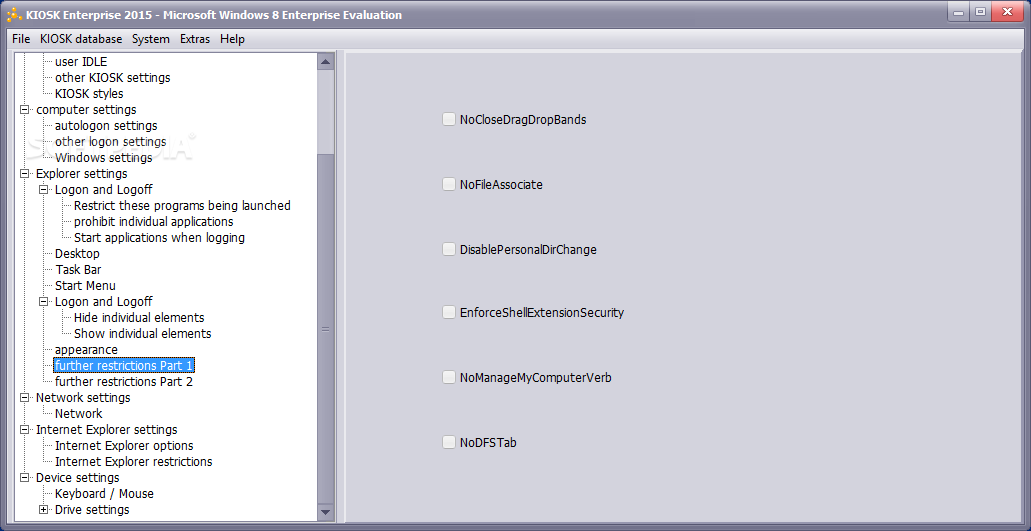This screenshot has width=1031, height=531.
Task: Open Keyboard / Mouse settings
Action: [104, 494]
